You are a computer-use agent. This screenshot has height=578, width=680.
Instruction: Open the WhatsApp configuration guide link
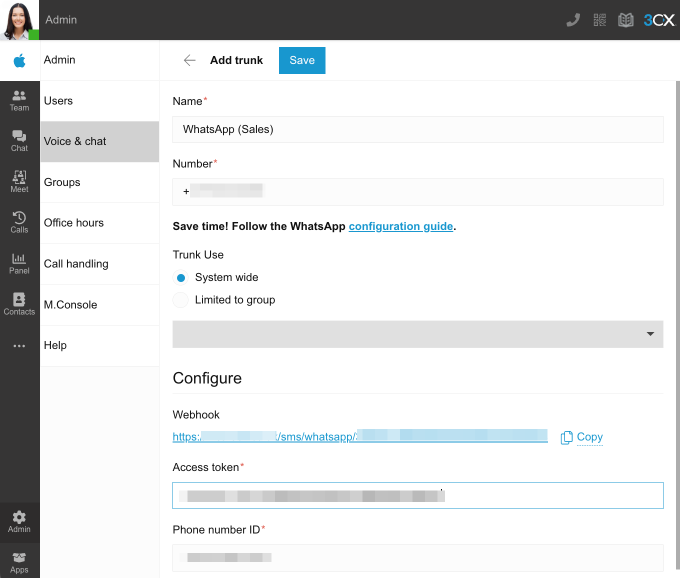coord(401,226)
